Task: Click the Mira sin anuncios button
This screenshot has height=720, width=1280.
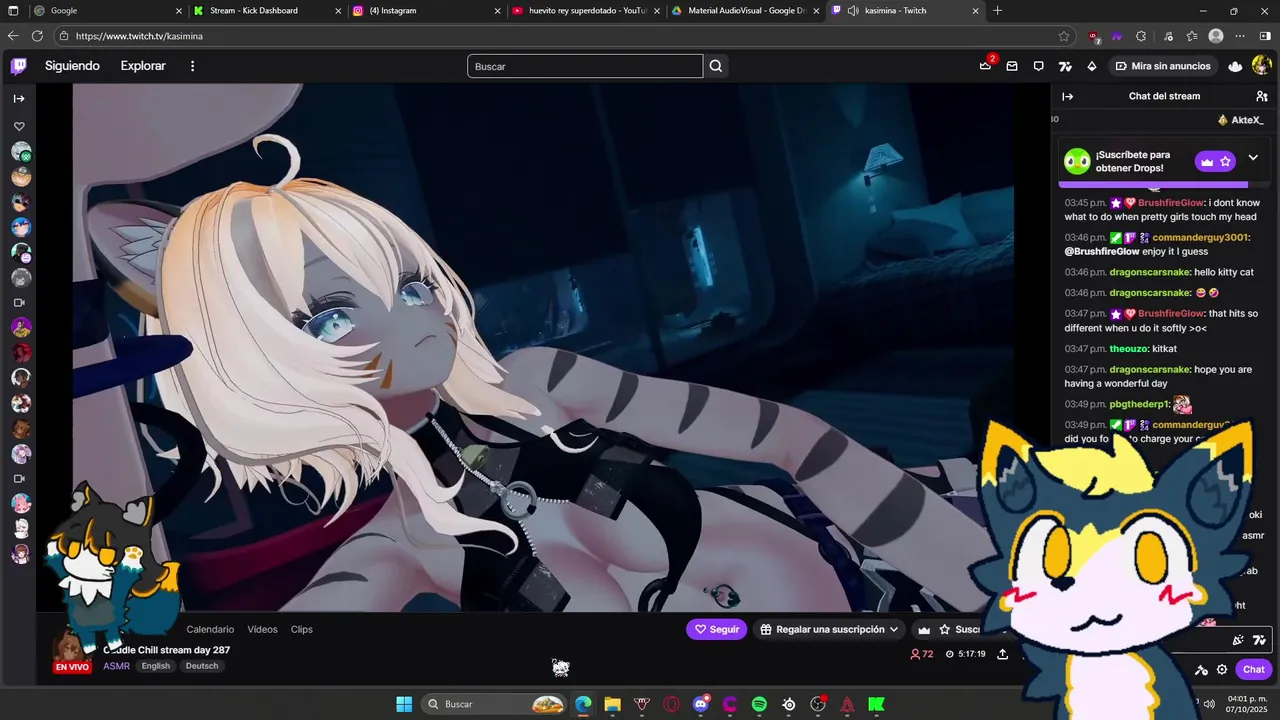Action: coord(1163,66)
